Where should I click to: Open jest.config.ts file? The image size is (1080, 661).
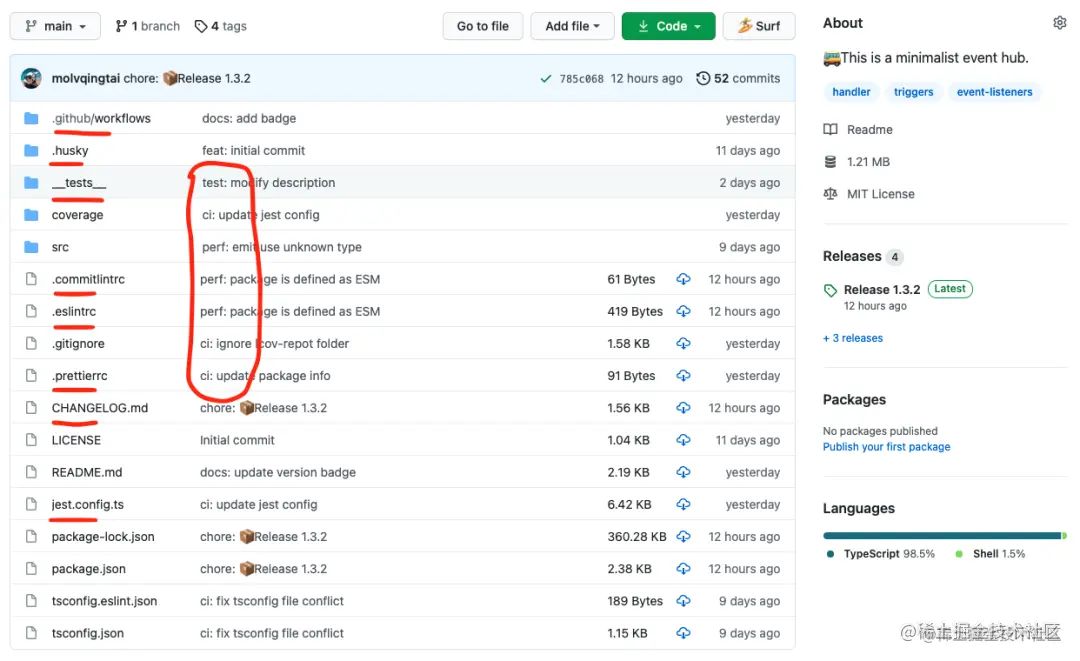87,505
